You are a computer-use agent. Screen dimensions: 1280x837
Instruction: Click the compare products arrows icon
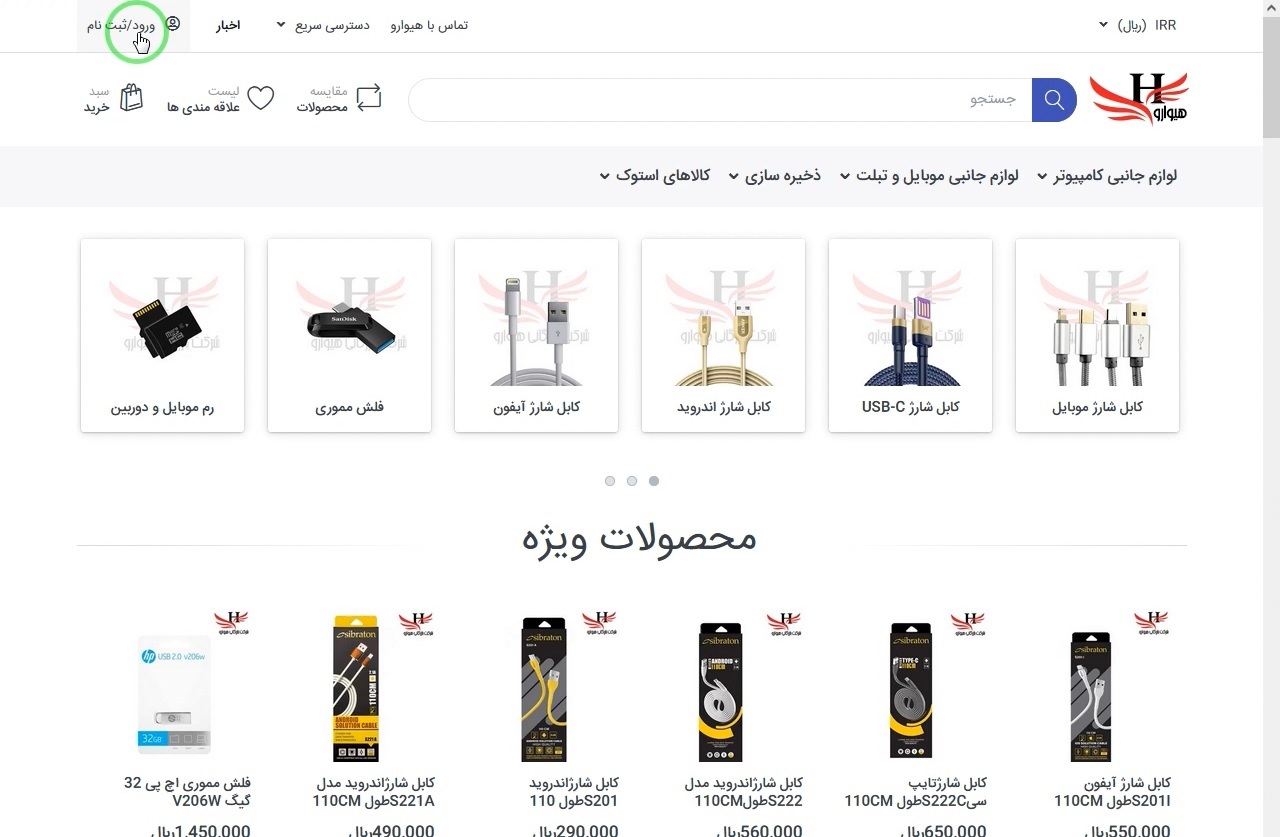pyautogui.click(x=369, y=98)
